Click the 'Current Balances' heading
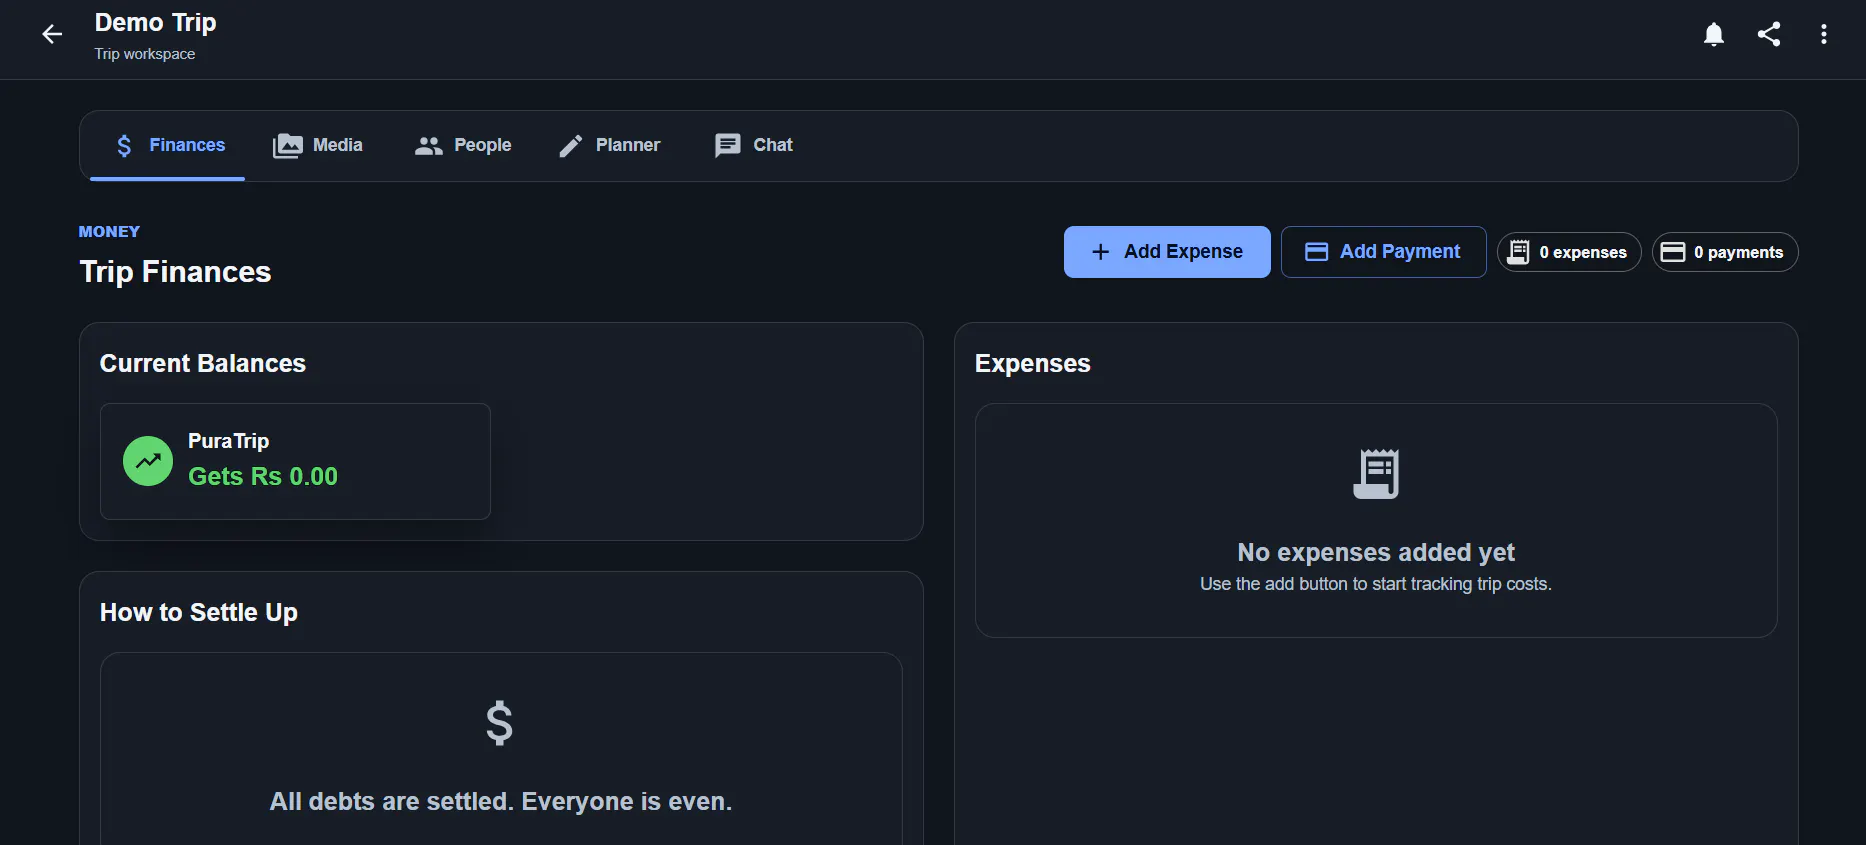This screenshot has width=1866, height=845. (x=203, y=363)
